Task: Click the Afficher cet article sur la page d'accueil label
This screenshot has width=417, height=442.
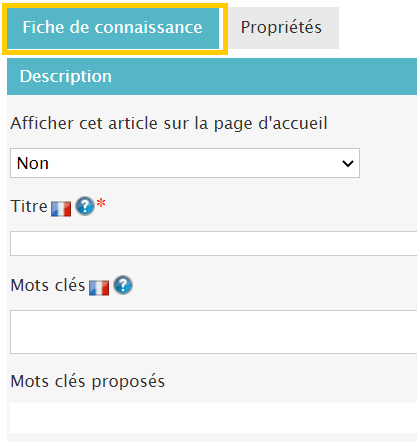Action: (169, 123)
